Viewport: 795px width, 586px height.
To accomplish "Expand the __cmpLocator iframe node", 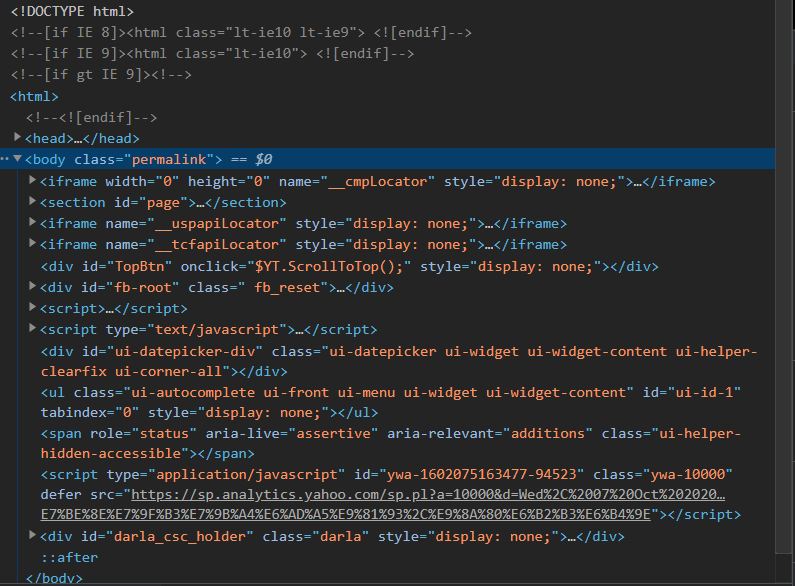I will tap(32, 179).
